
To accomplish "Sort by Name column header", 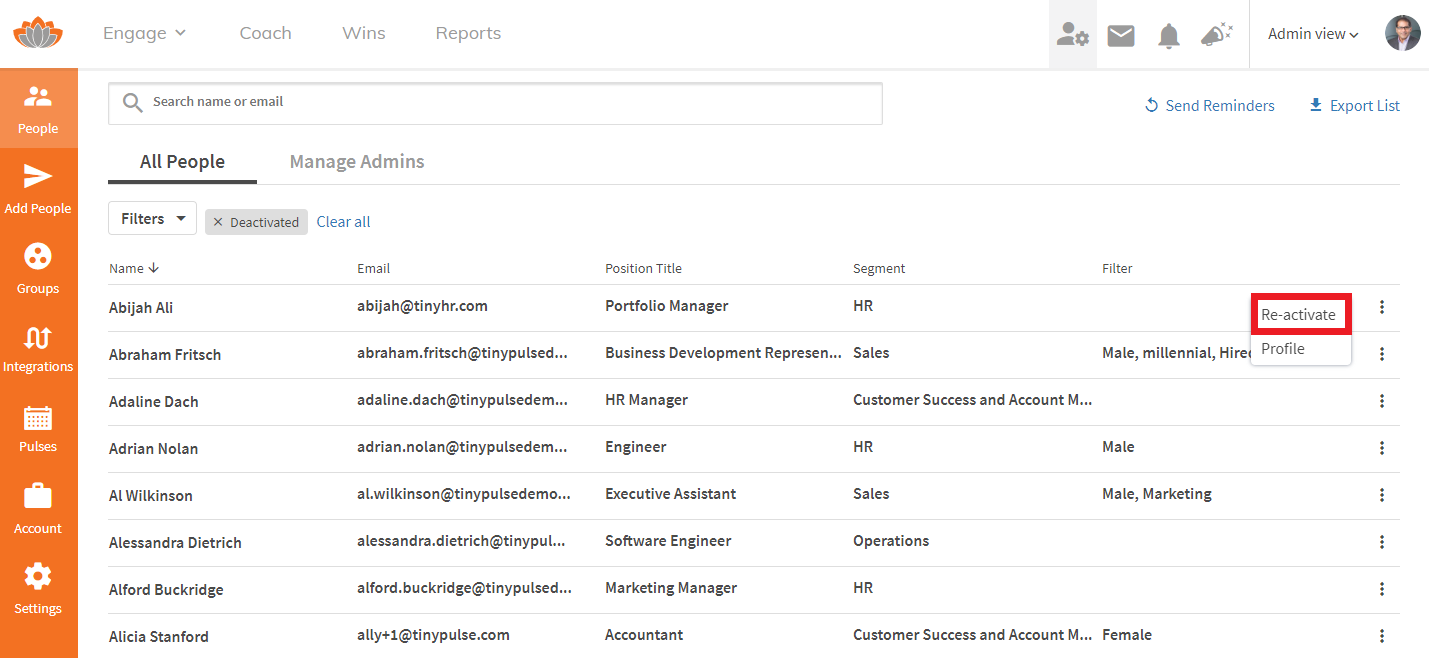I will coord(134,268).
